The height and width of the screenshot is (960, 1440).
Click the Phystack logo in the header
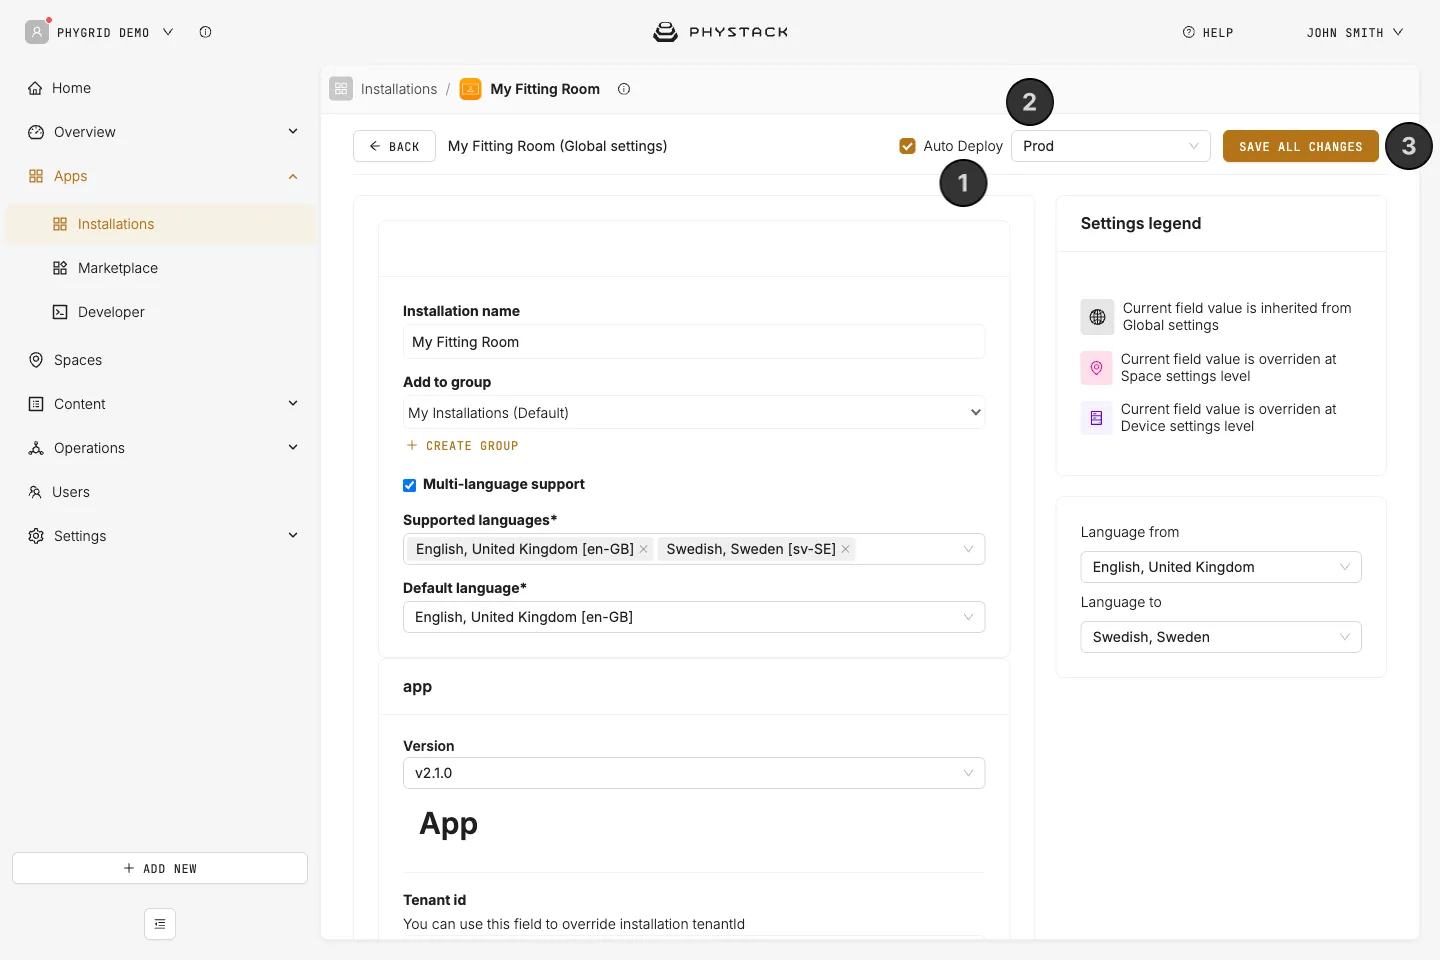[x=720, y=32]
